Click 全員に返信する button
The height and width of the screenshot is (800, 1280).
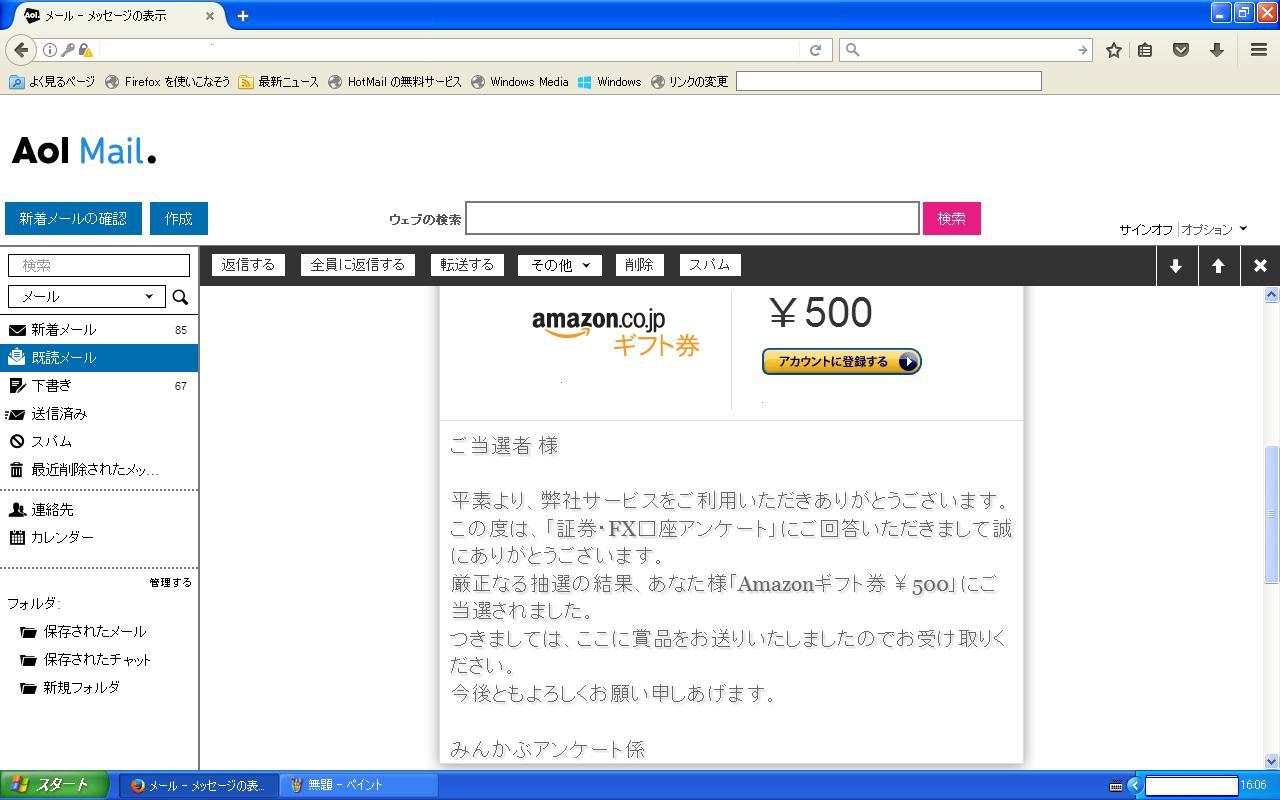[358, 265]
